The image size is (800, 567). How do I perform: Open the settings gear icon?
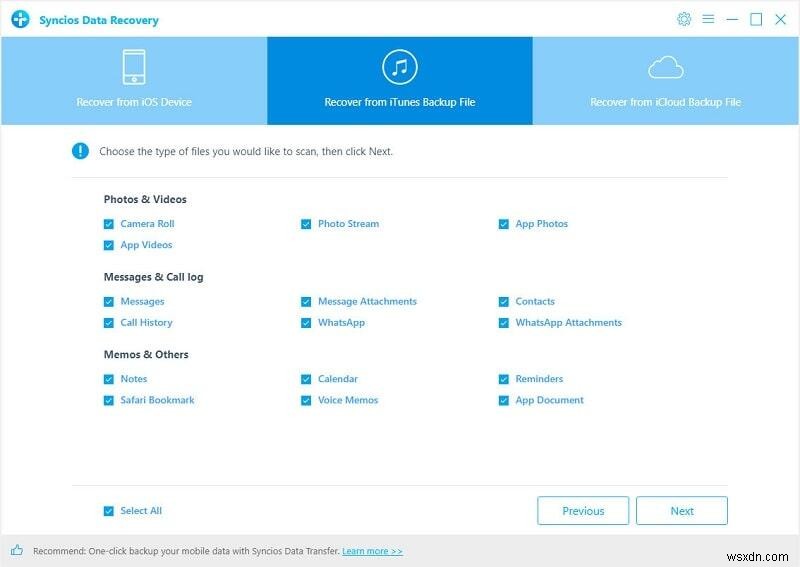[684, 19]
